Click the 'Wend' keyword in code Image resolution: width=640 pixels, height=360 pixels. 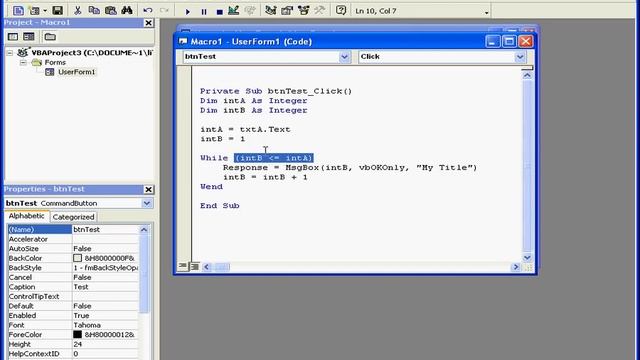(211, 187)
